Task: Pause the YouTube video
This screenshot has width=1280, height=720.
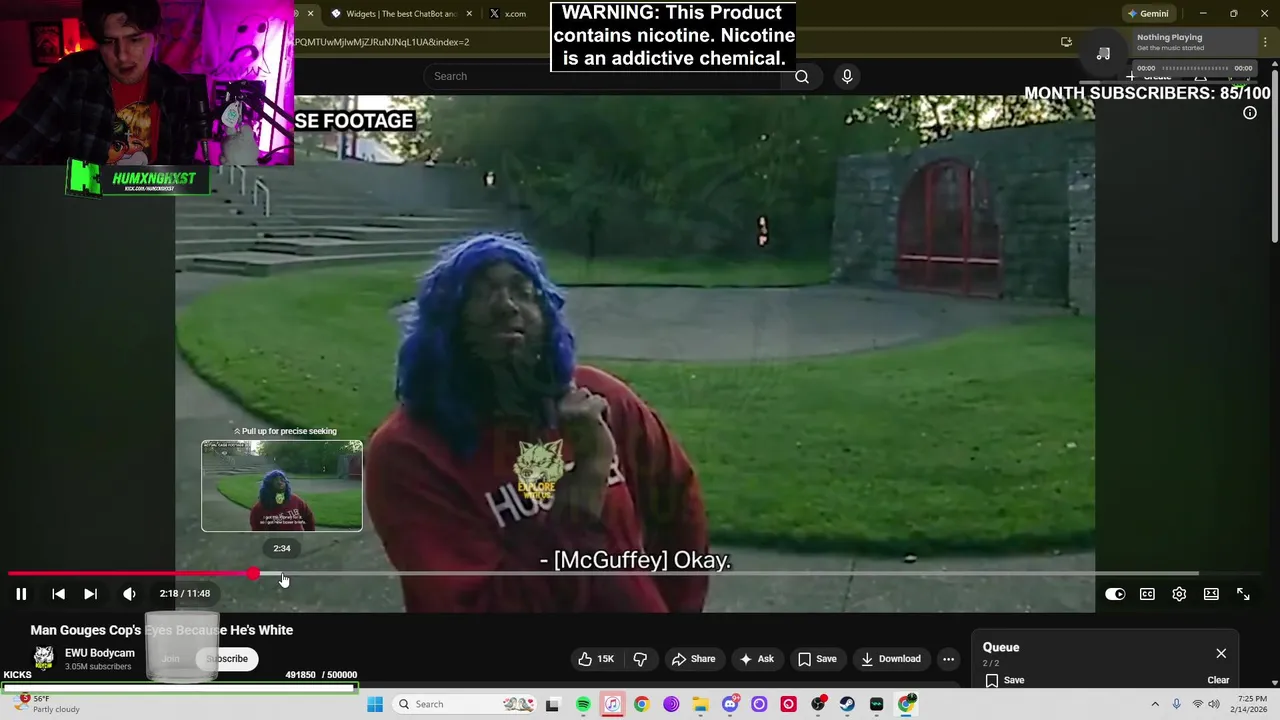Action: click(21, 594)
